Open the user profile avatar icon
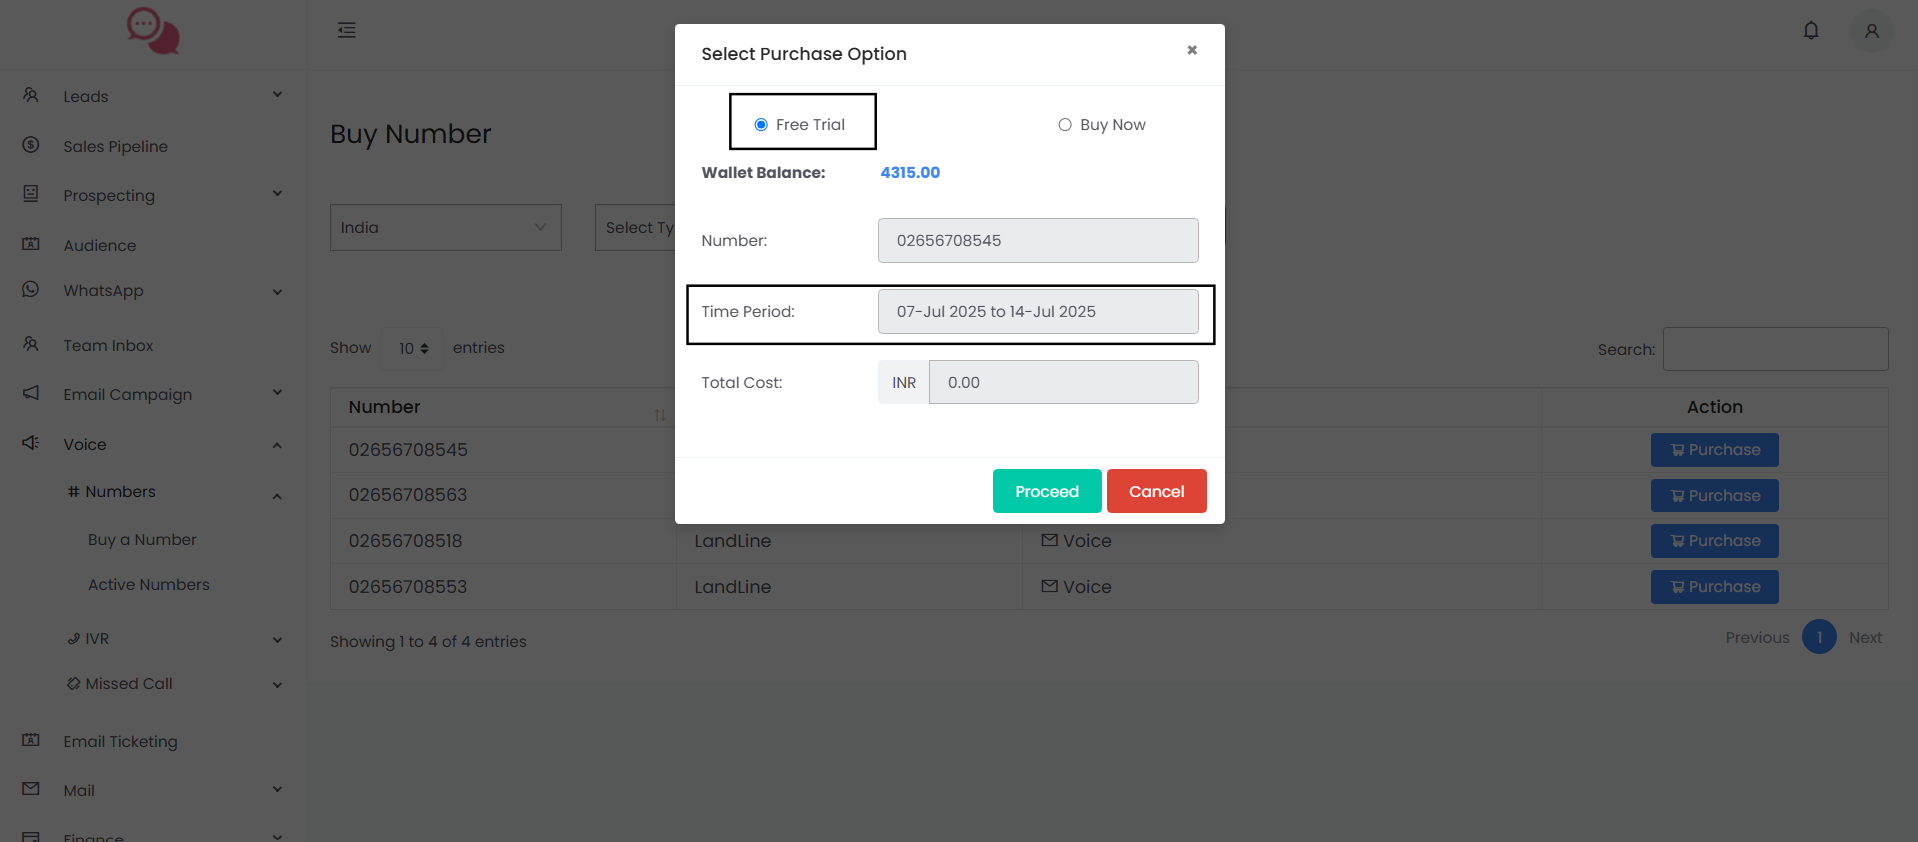 (1871, 31)
